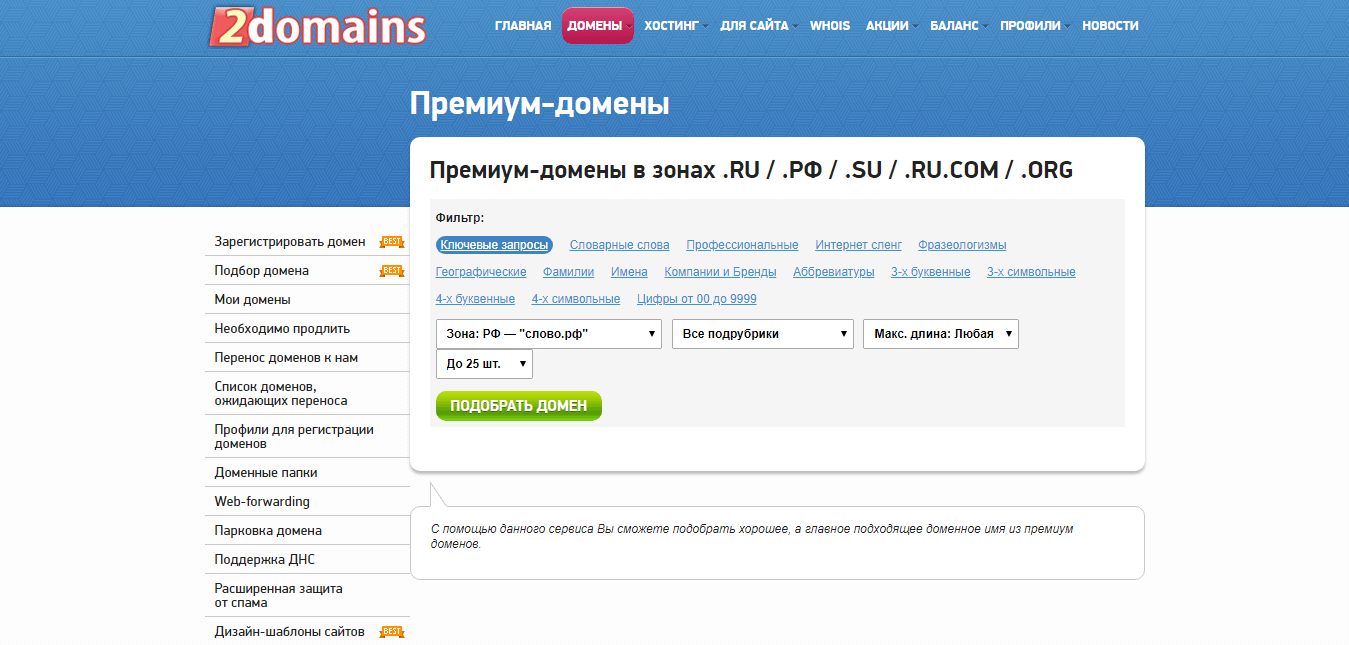Open the Хостинг menu
Screen dimensions: 1349x645
675,26
